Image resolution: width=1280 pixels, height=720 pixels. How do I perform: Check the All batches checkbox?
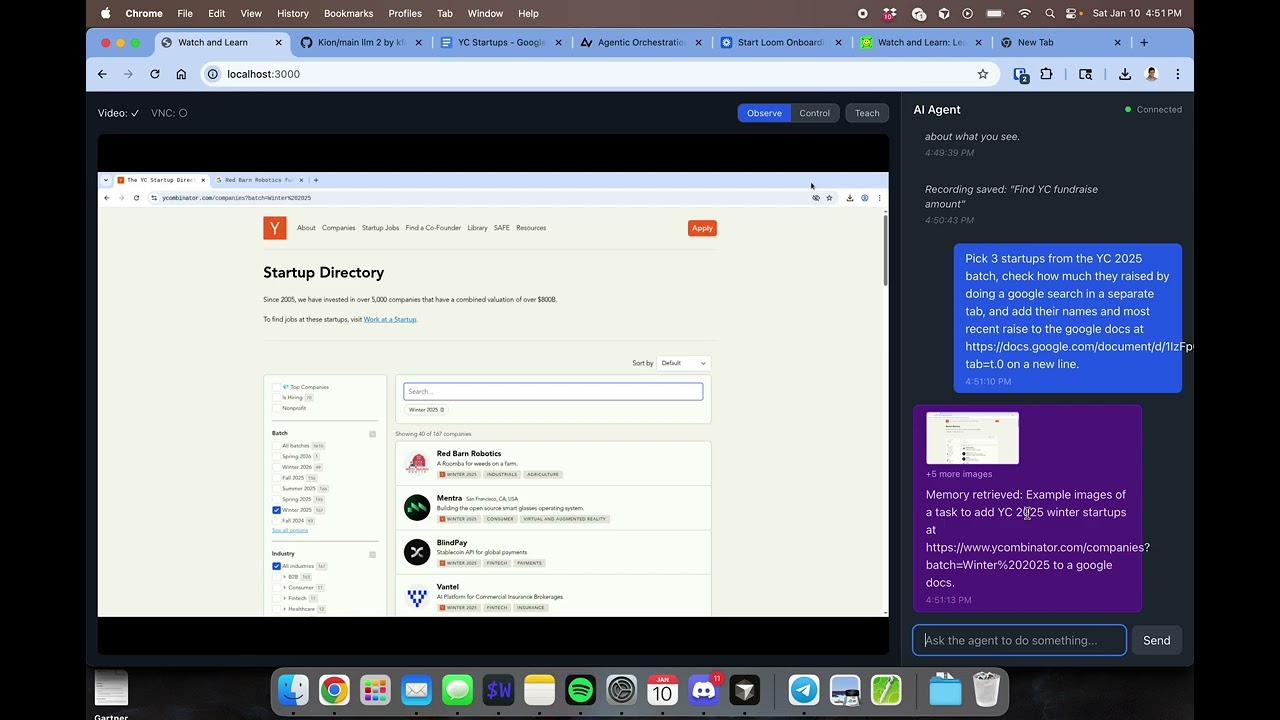tap(277, 446)
